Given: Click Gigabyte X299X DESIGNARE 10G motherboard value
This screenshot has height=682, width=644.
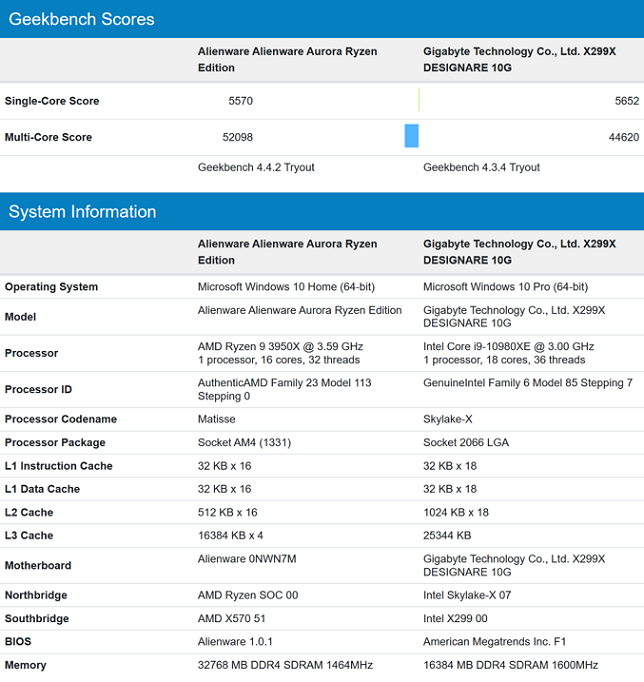Looking at the screenshot, I should click(514, 565).
